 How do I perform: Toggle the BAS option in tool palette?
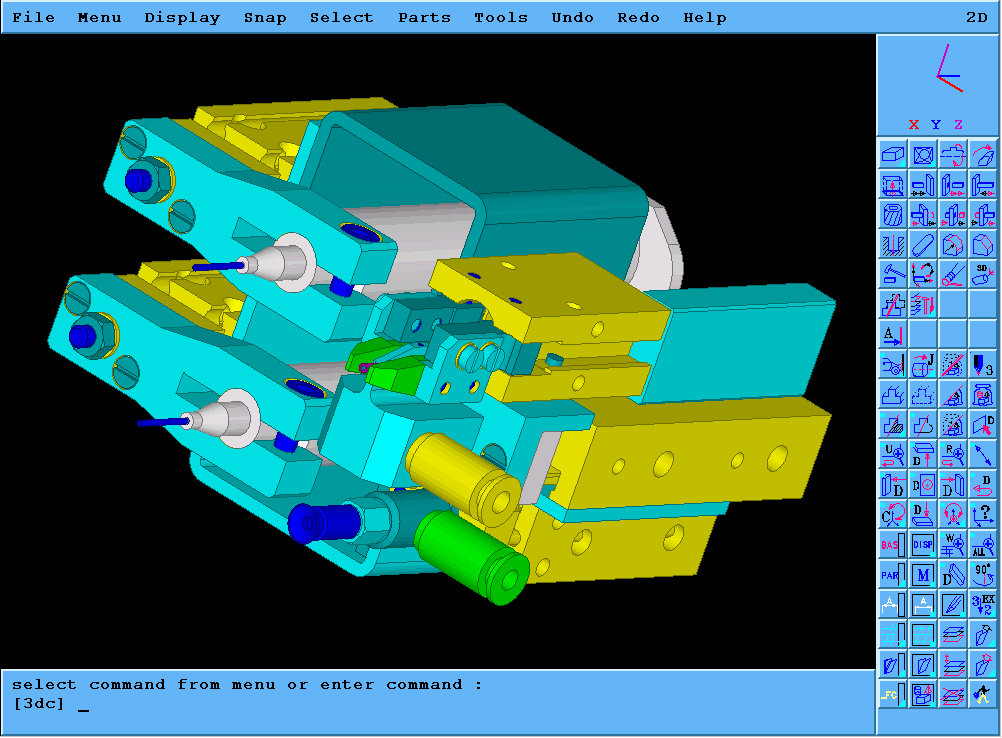pyautogui.click(x=893, y=544)
